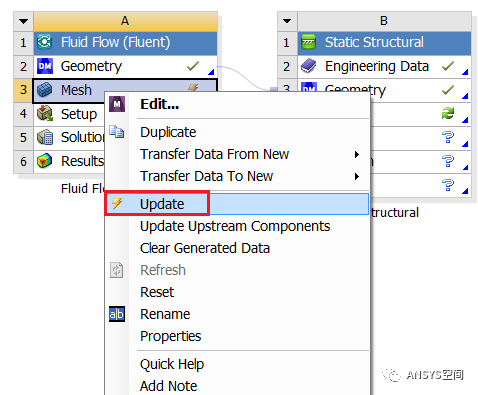The height and width of the screenshot is (395, 478).
Task: Click the Engineering Data book icon
Action: click(x=309, y=66)
